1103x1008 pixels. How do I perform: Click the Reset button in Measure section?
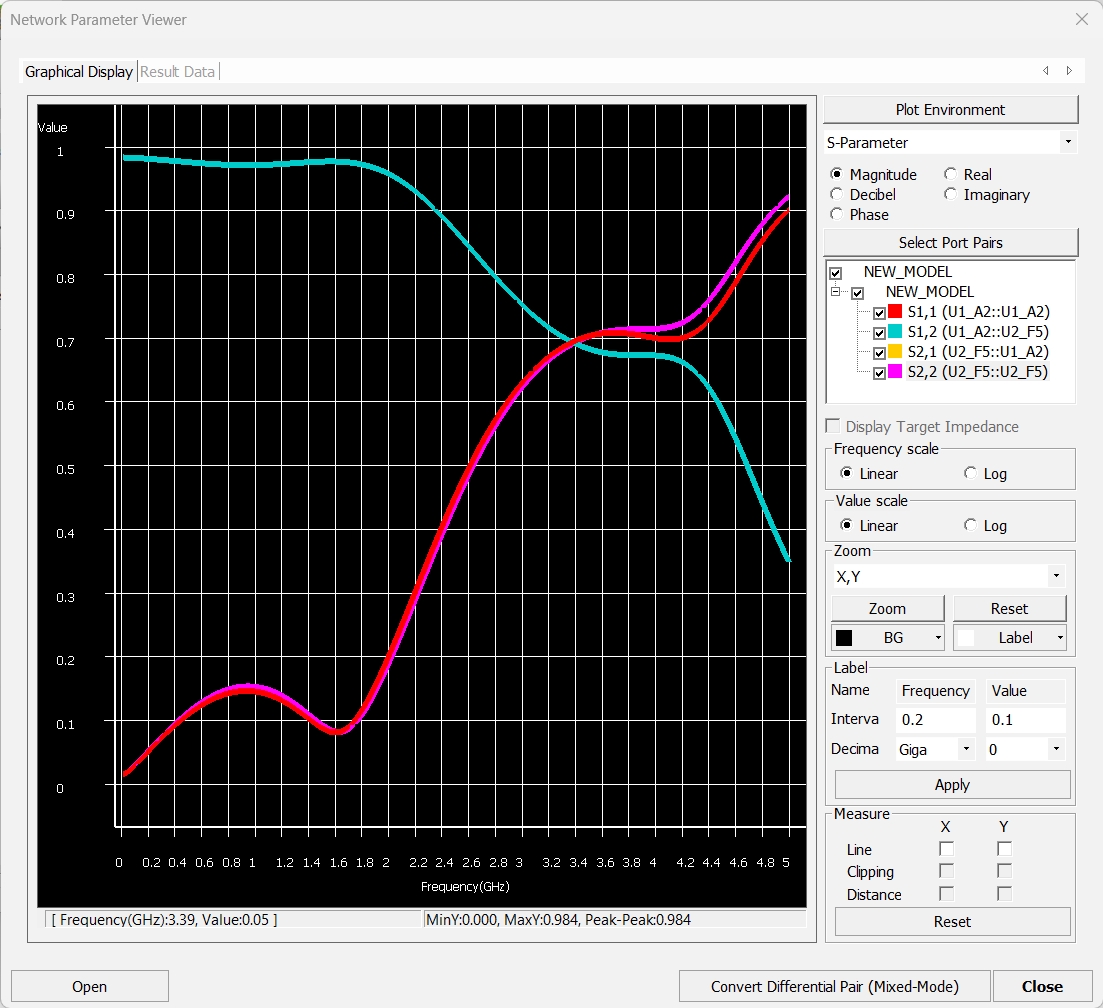(x=952, y=921)
